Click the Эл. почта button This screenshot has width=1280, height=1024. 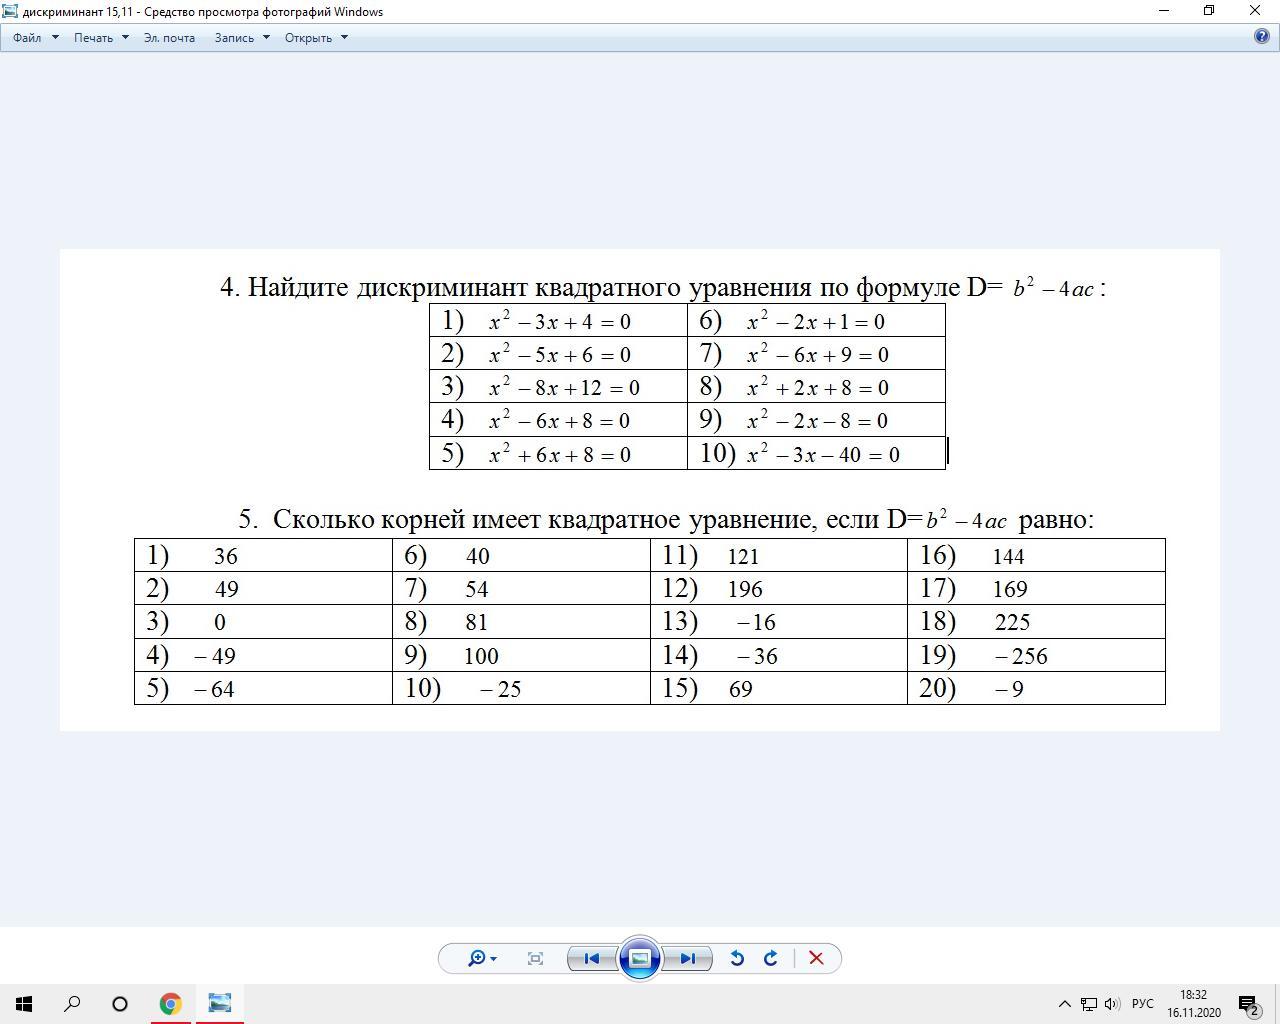coord(169,37)
